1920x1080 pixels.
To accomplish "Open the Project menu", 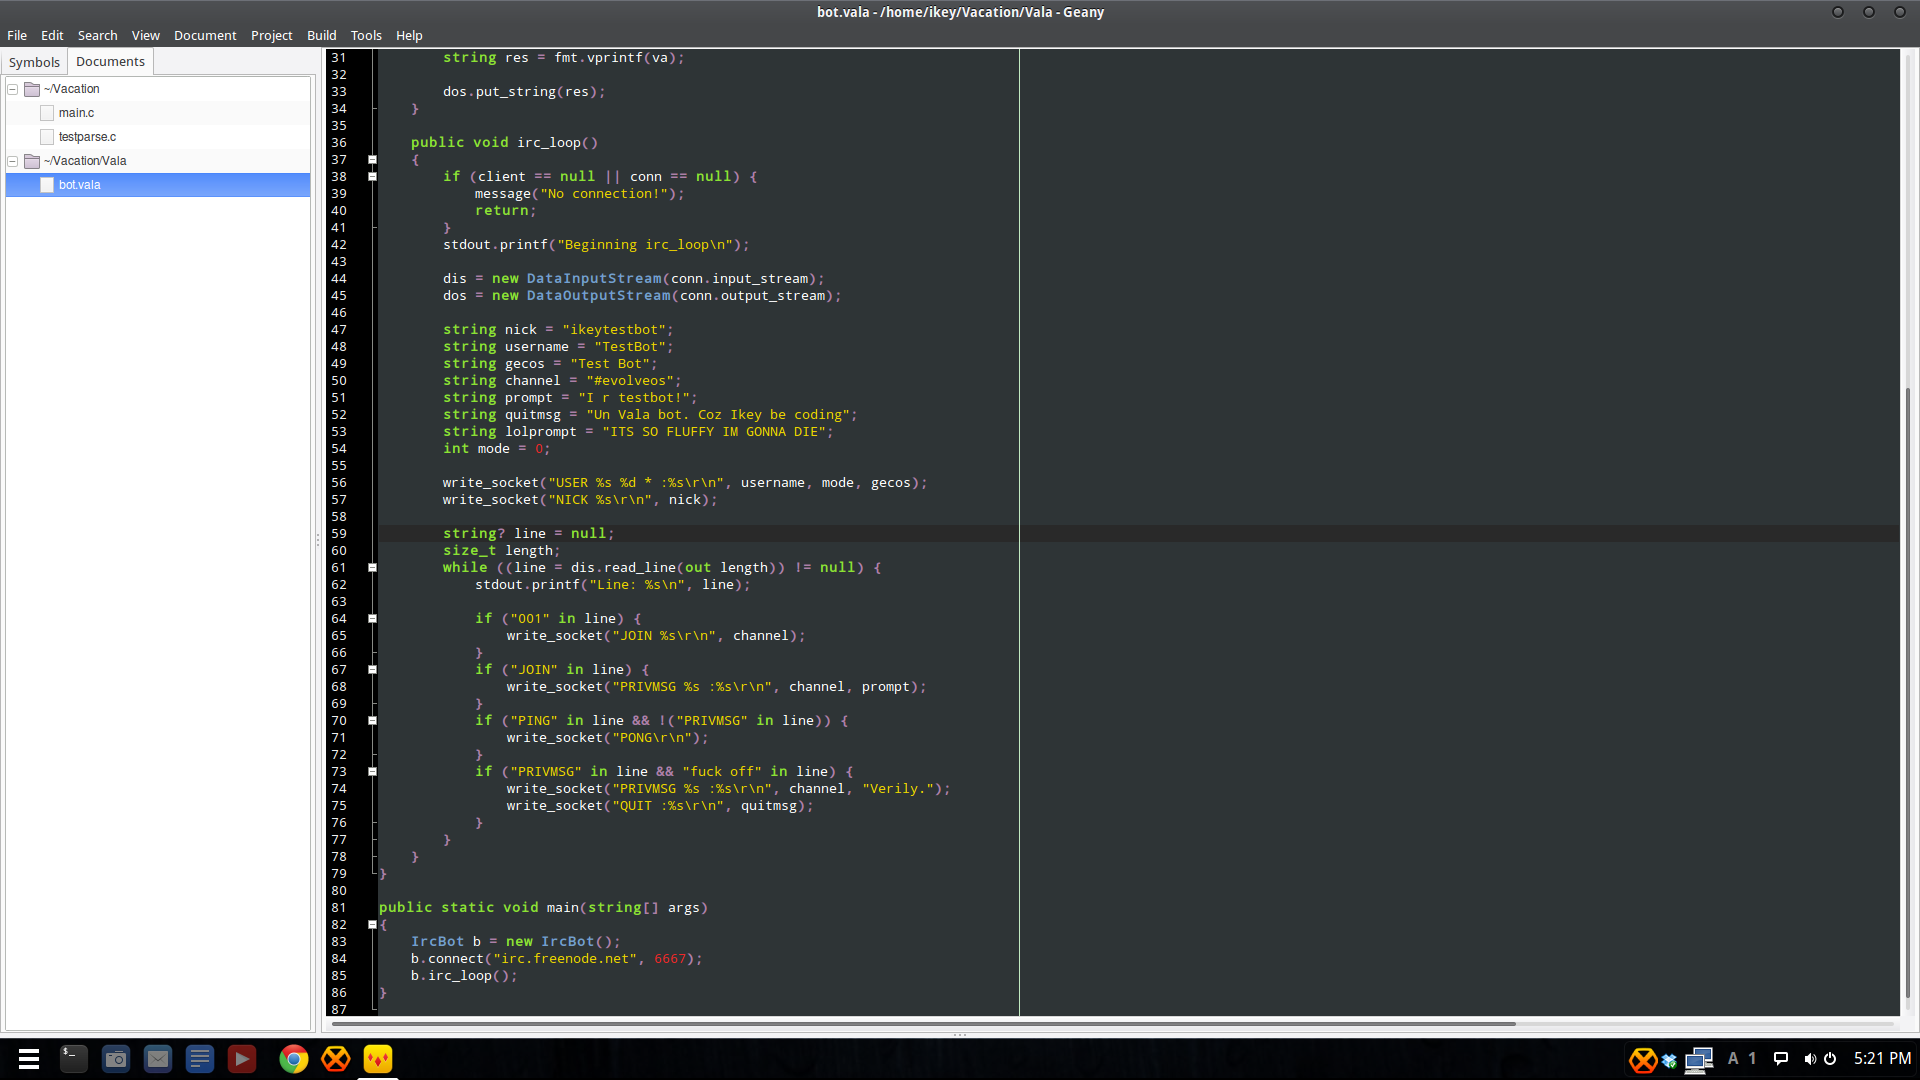I will tap(272, 35).
